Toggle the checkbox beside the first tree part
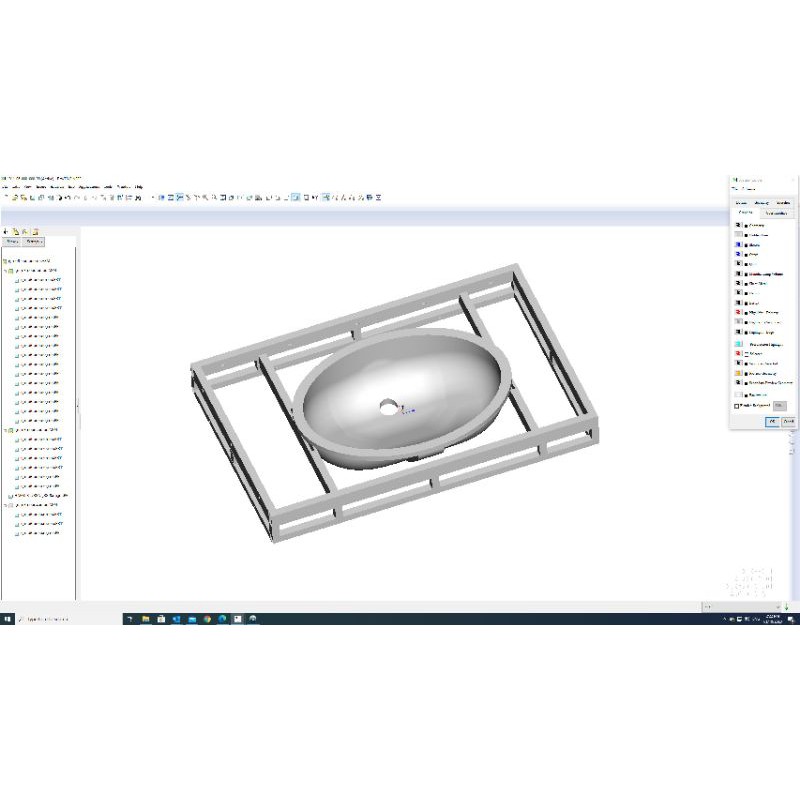The height and width of the screenshot is (800, 800). coord(16,281)
